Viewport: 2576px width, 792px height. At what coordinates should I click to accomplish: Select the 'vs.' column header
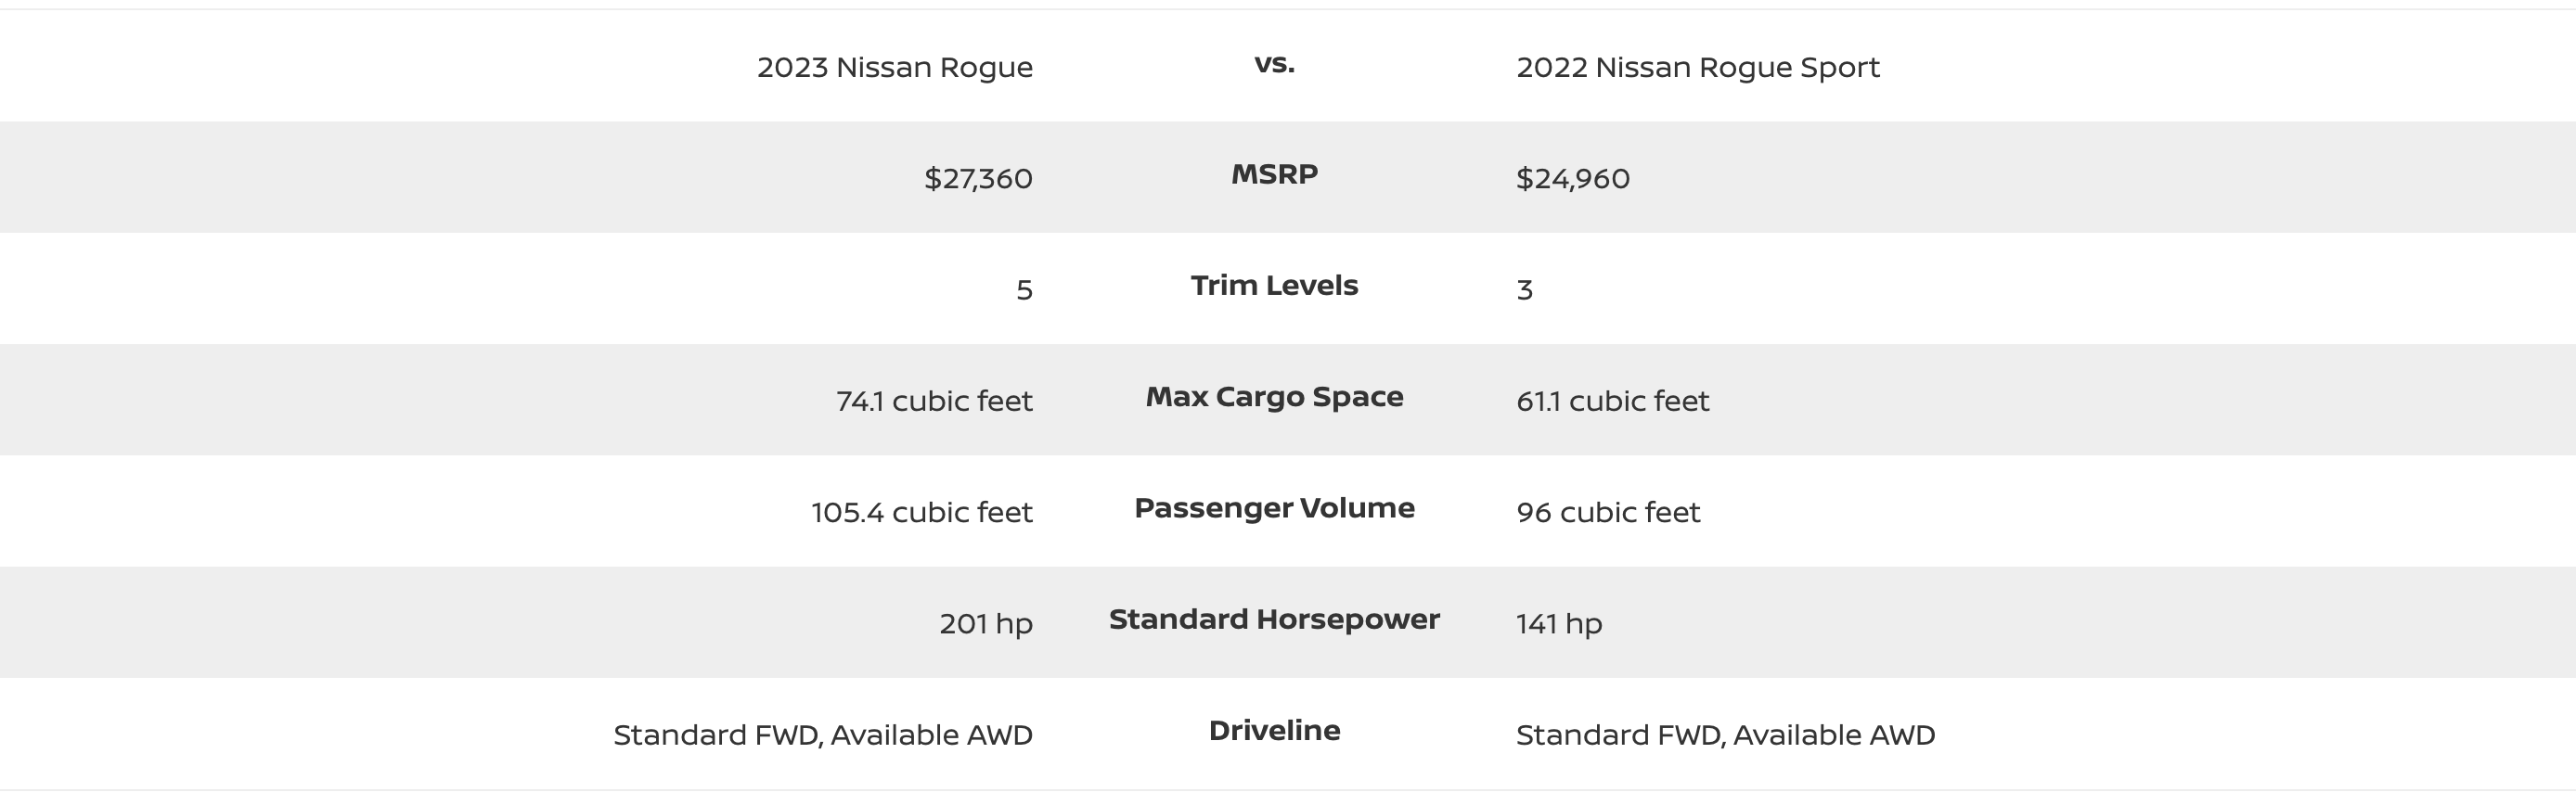click(x=1274, y=64)
